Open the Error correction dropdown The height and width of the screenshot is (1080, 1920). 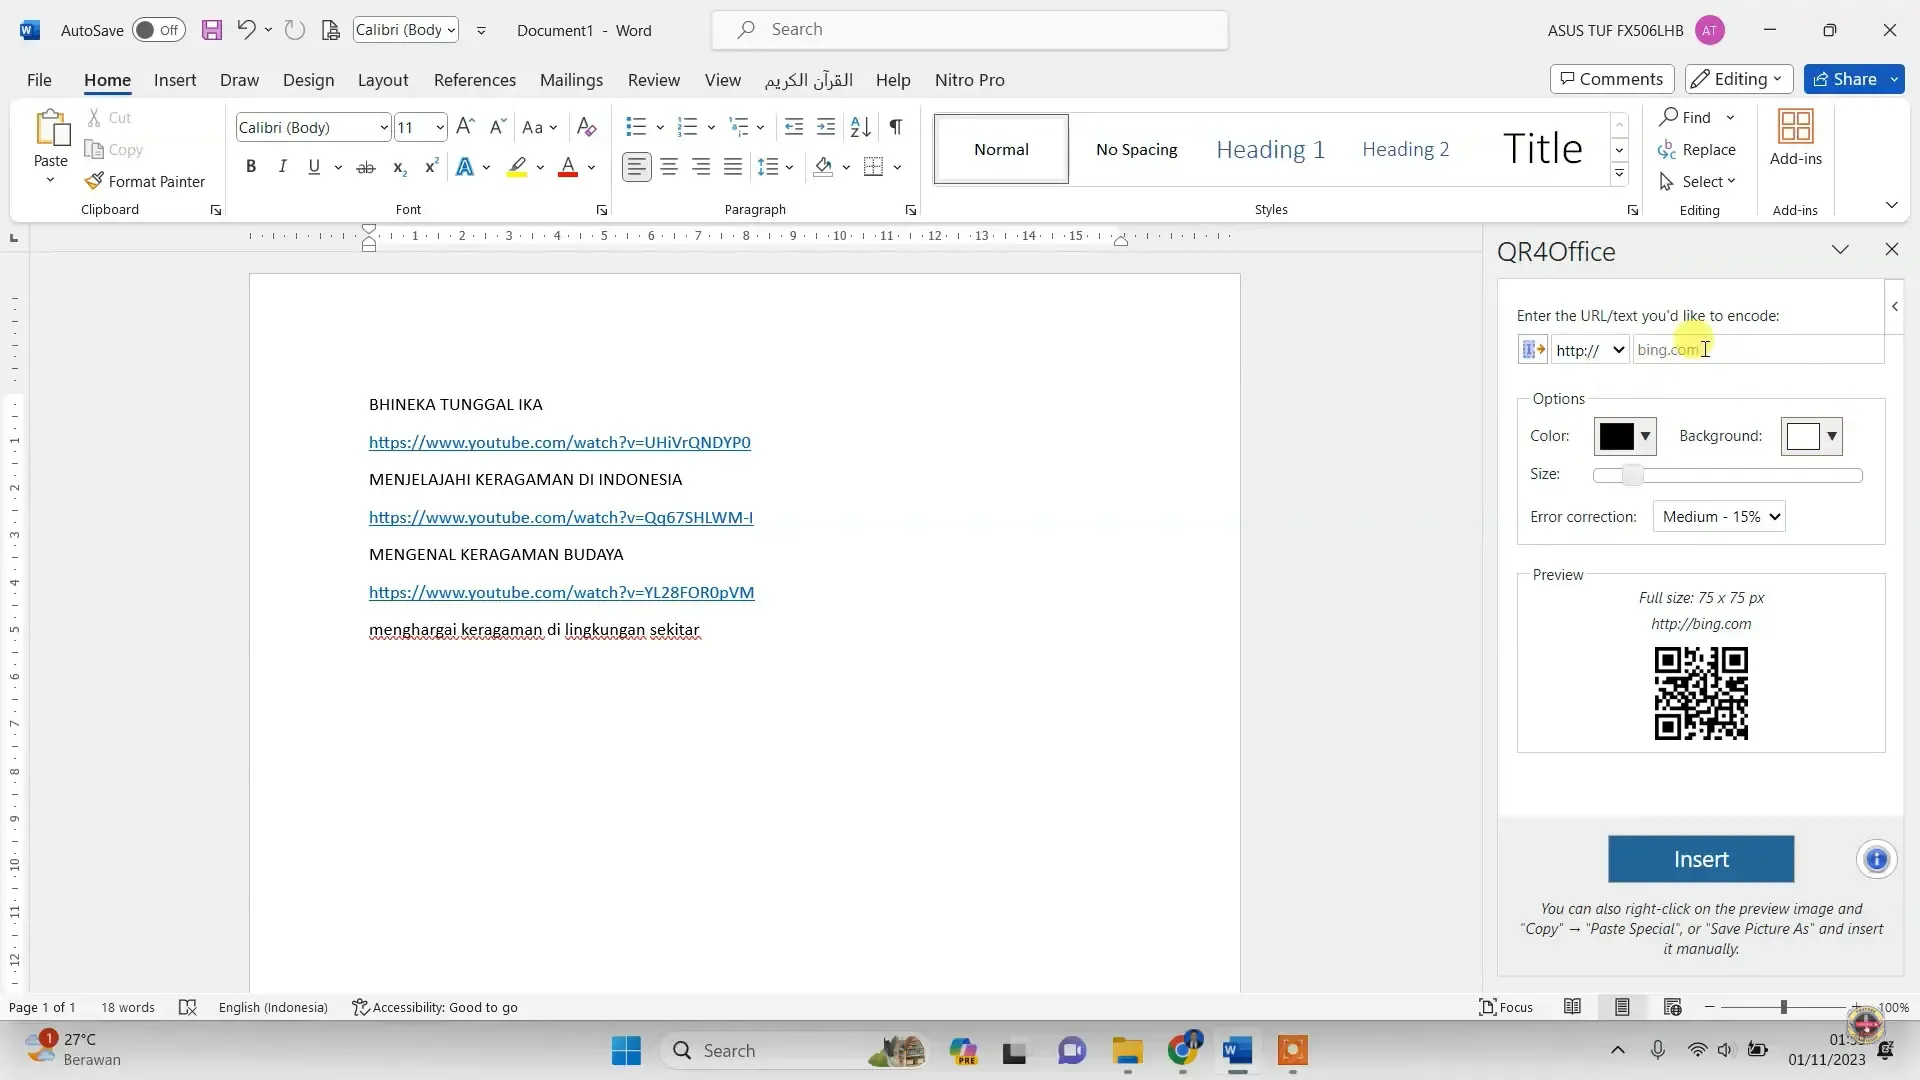click(x=1719, y=517)
